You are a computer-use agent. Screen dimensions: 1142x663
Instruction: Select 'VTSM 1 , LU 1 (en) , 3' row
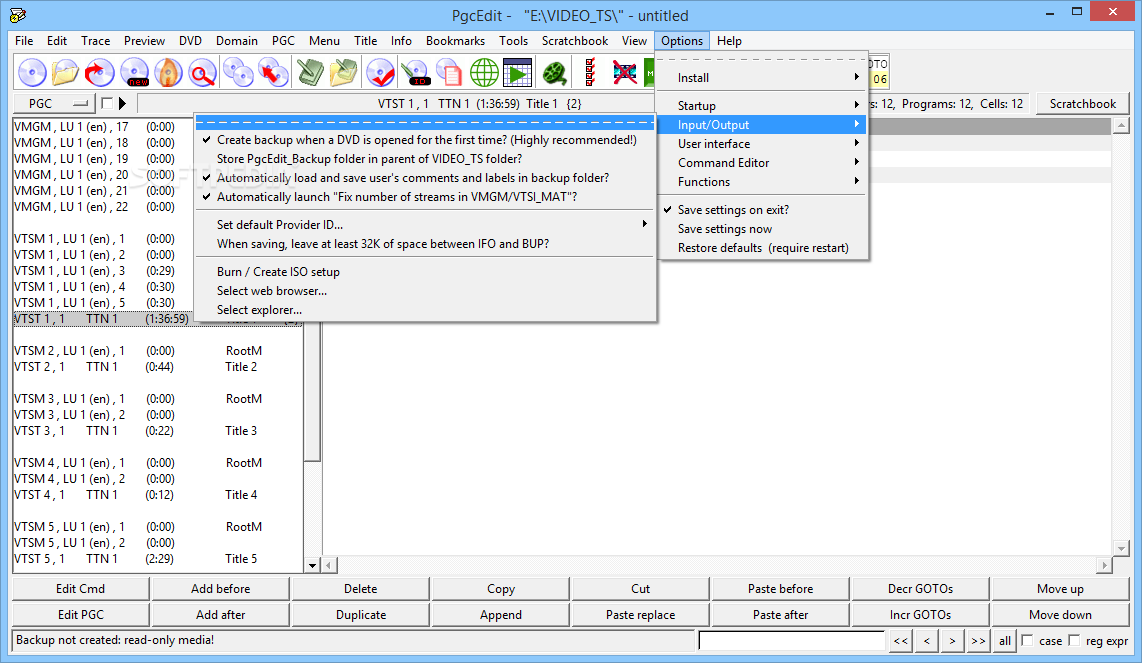click(x=157, y=270)
